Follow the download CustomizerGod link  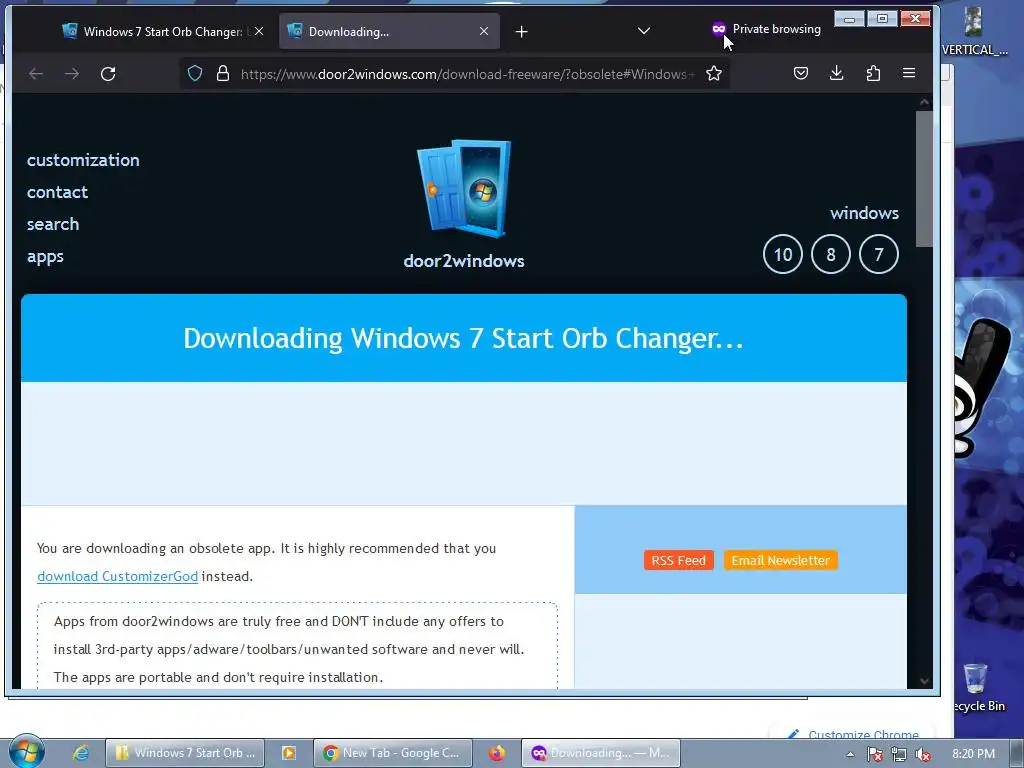[118, 576]
